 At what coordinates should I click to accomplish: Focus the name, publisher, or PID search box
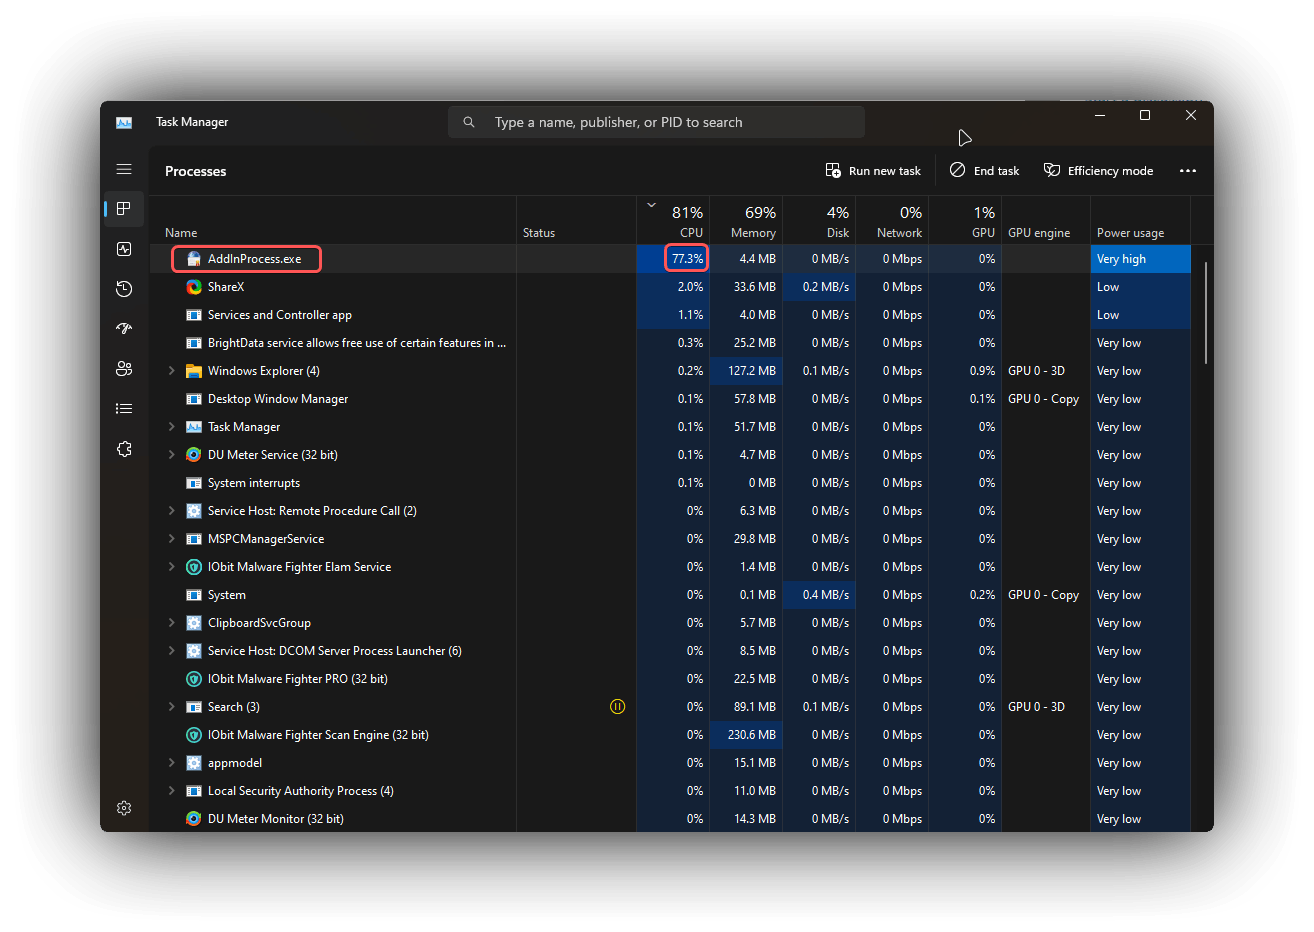656,122
